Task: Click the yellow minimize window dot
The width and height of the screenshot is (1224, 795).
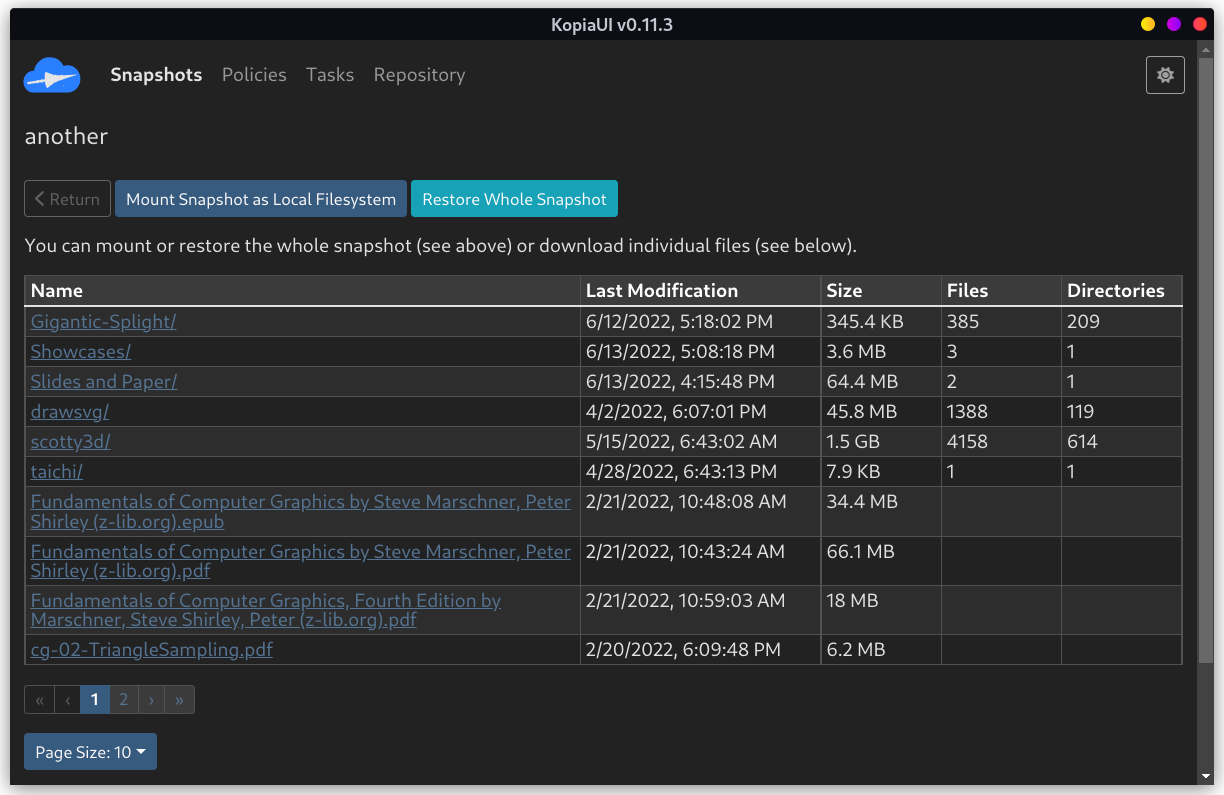Action: point(1148,24)
